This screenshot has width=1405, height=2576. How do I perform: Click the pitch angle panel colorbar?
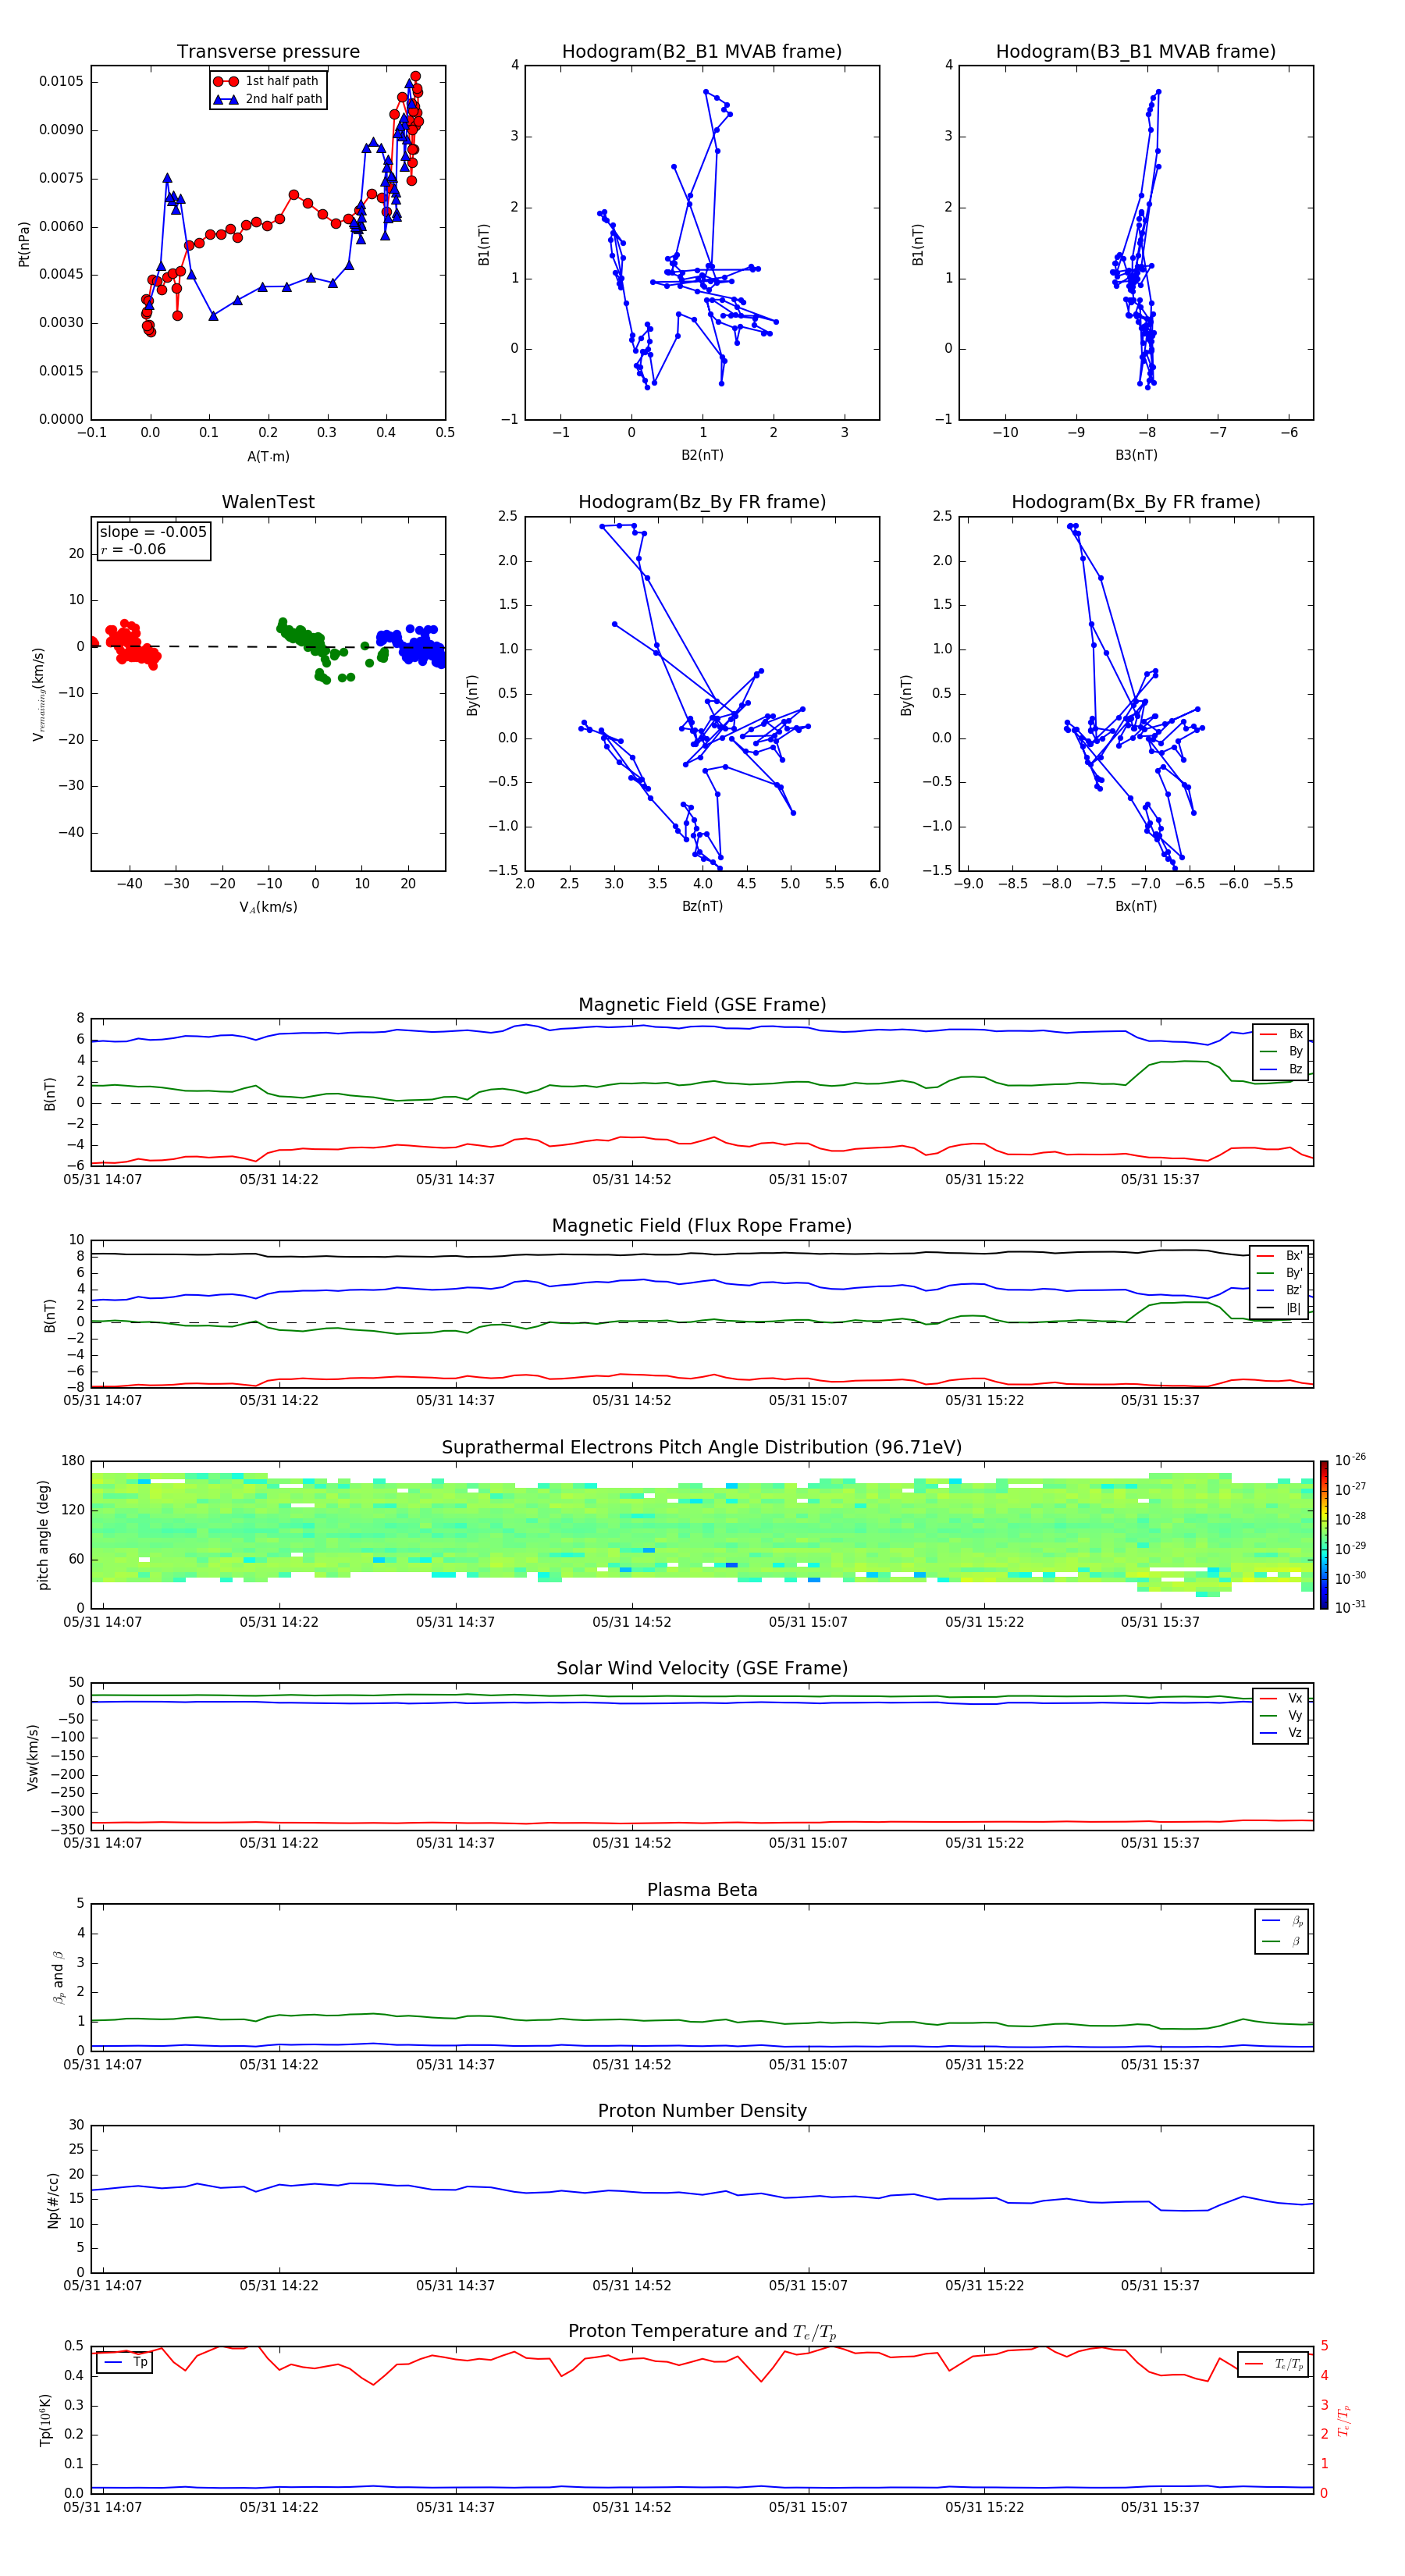click(x=1324, y=1535)
